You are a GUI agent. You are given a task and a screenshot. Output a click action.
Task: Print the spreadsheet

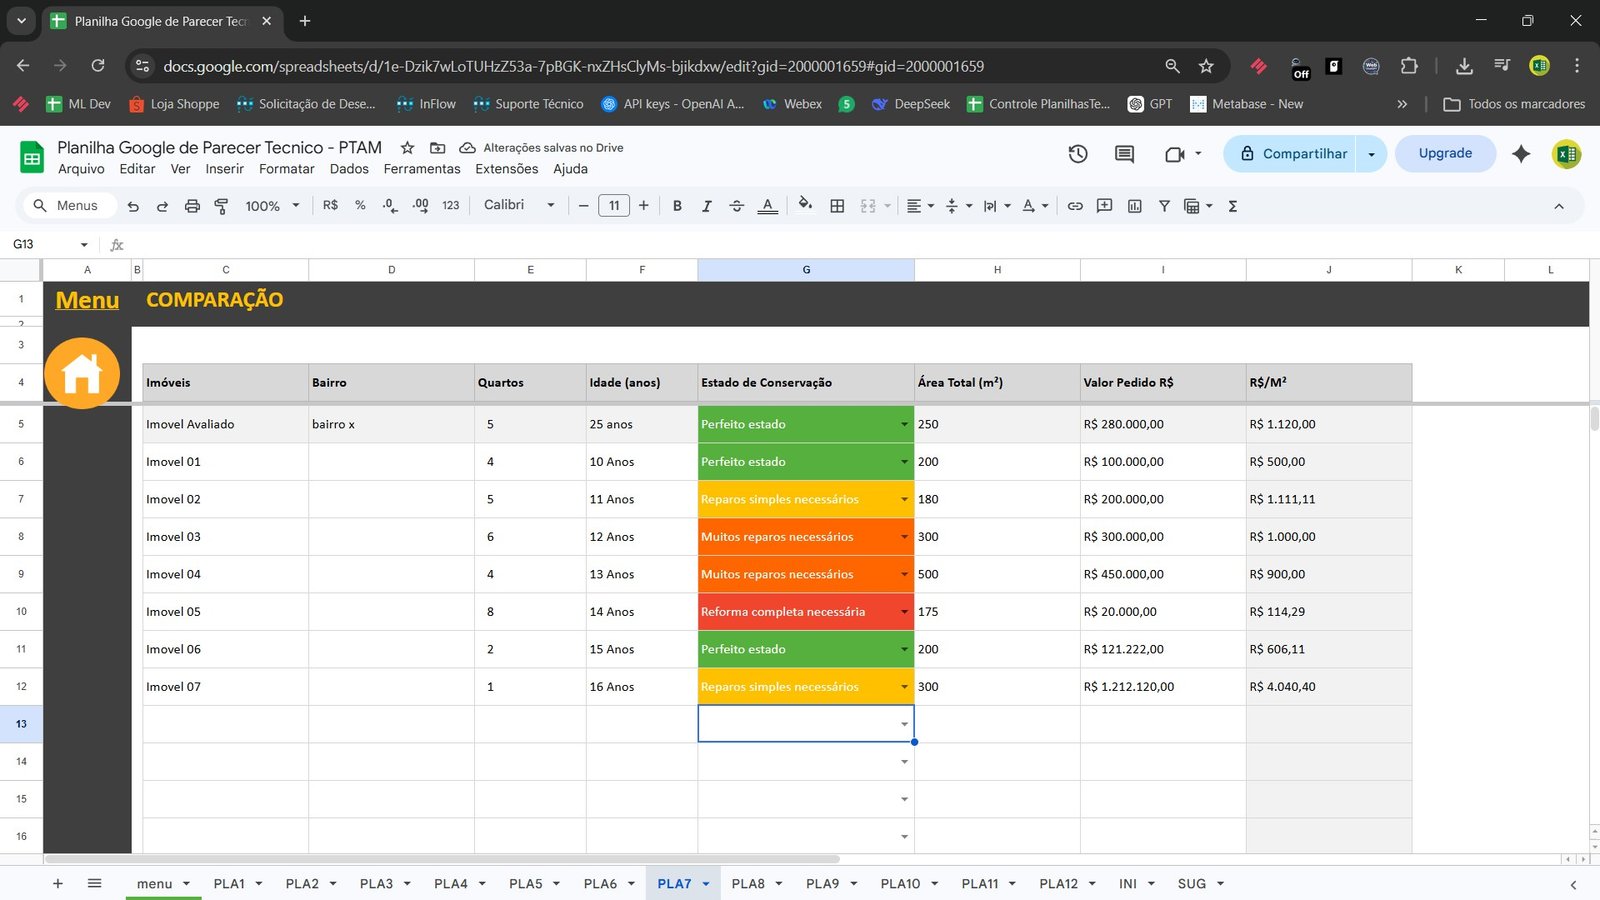pos(192,206)
